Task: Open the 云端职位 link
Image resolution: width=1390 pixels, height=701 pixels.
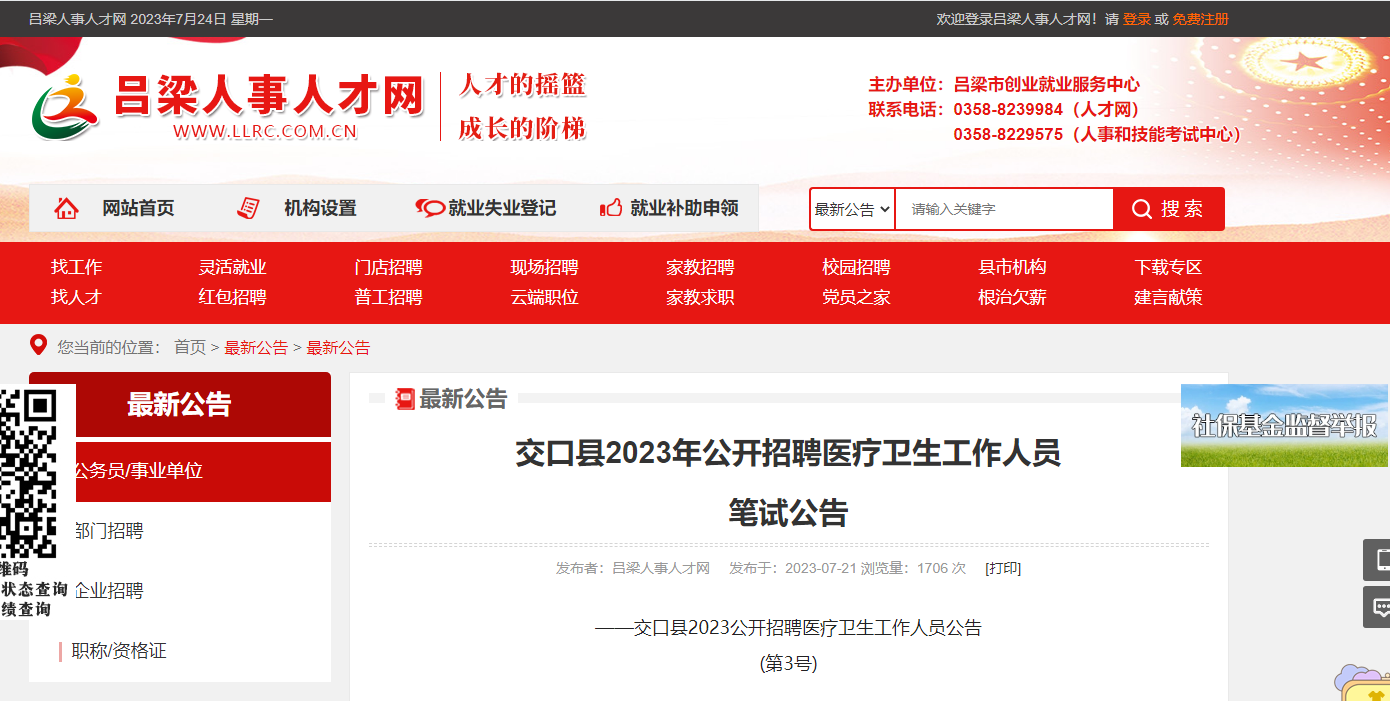Action: 545,297
